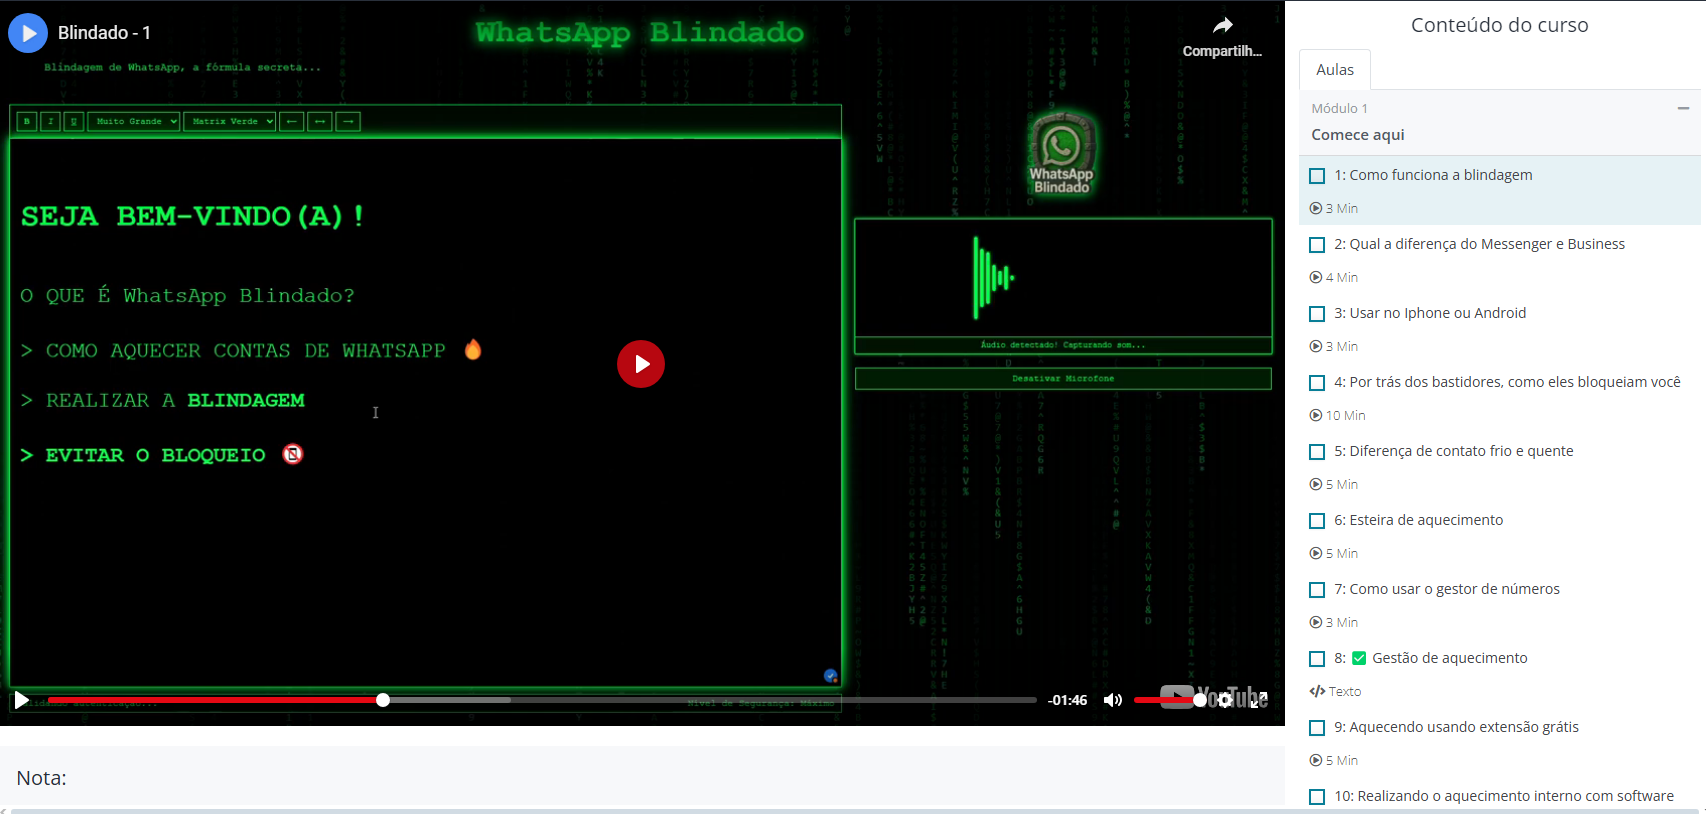
Task: Open lesson 7: Como usar o gestor de números
Action: (1447, 589)
